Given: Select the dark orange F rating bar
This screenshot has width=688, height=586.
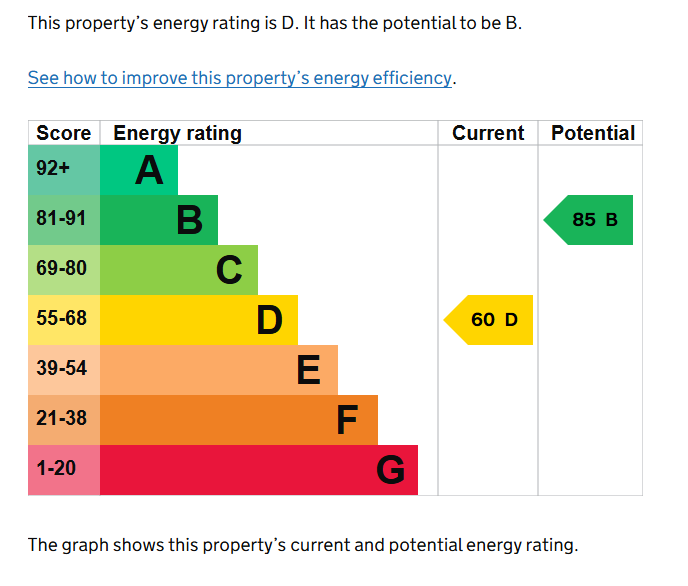Looking at the screenshot, I should (239, 420).
